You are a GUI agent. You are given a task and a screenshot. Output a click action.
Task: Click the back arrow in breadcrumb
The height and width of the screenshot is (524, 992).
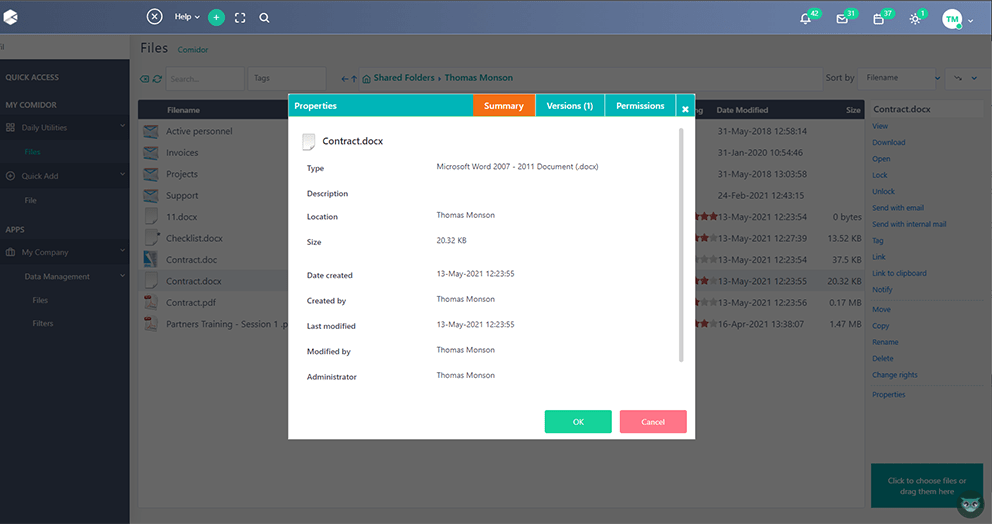344,79
